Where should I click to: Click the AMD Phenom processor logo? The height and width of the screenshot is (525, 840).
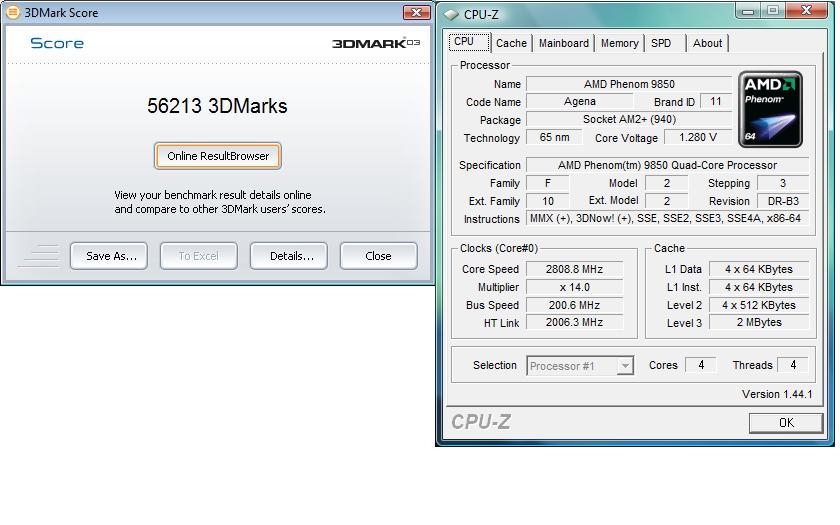coord(770,109)
